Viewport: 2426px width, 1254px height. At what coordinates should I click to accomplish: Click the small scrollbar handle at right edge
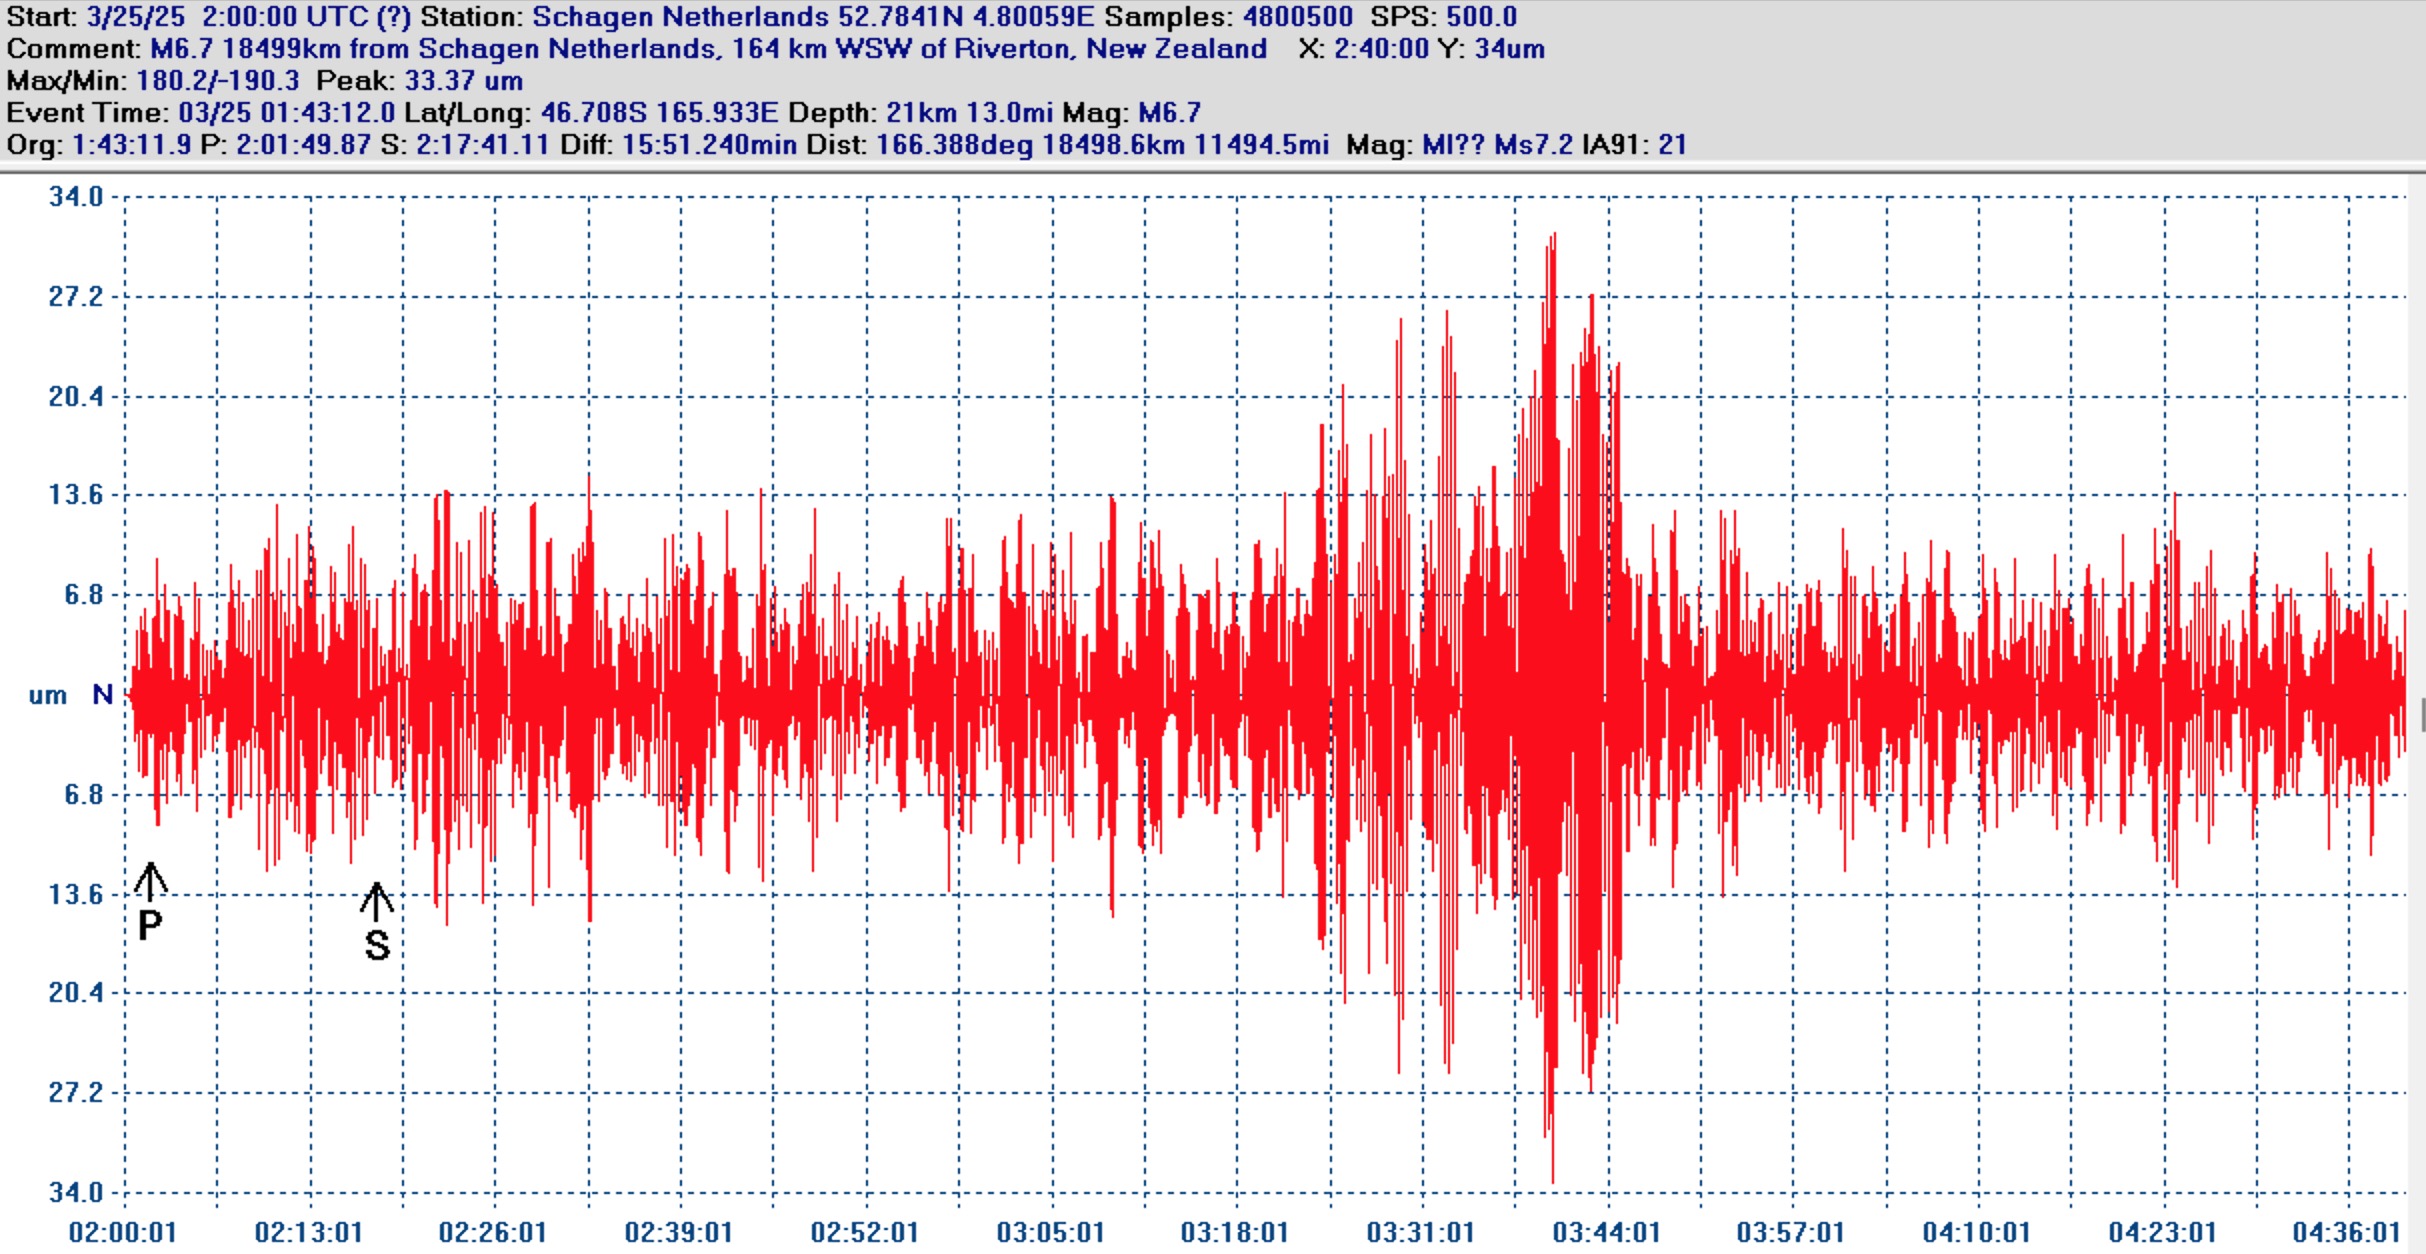pyautogui.click(x=2422, y=716)
